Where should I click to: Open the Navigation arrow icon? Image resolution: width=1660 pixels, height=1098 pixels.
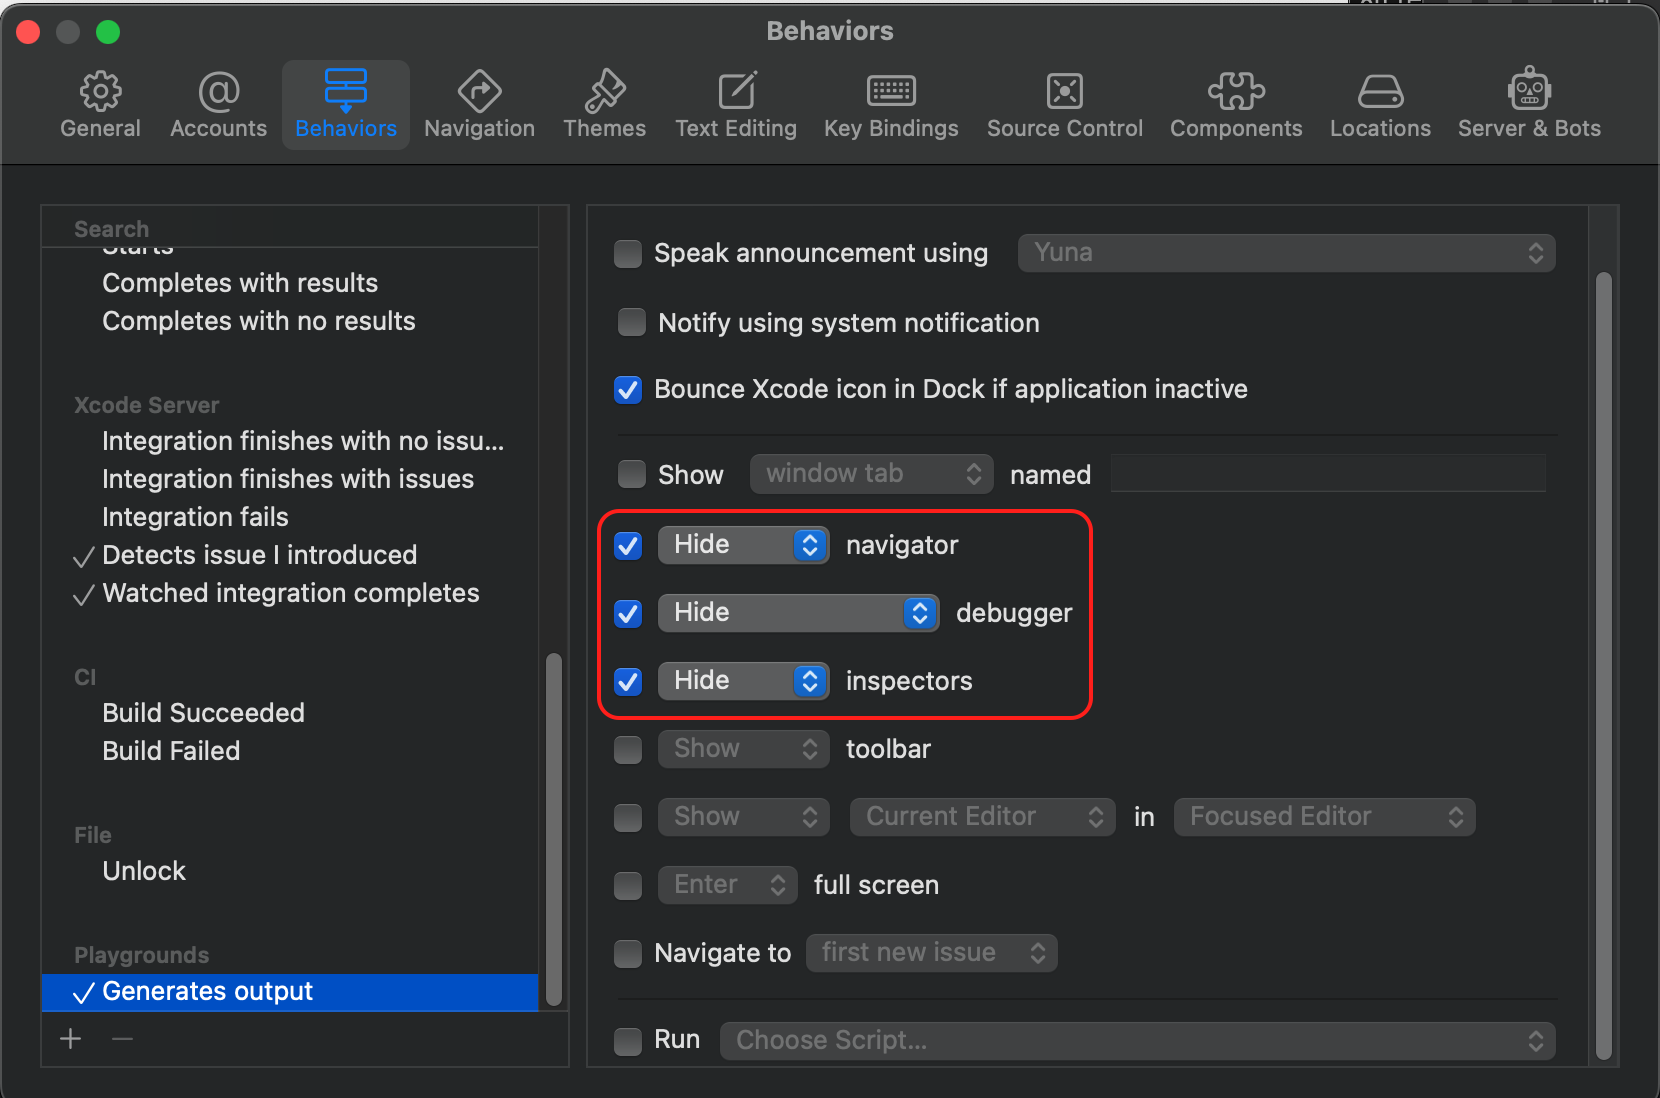(x=479, y=91)
